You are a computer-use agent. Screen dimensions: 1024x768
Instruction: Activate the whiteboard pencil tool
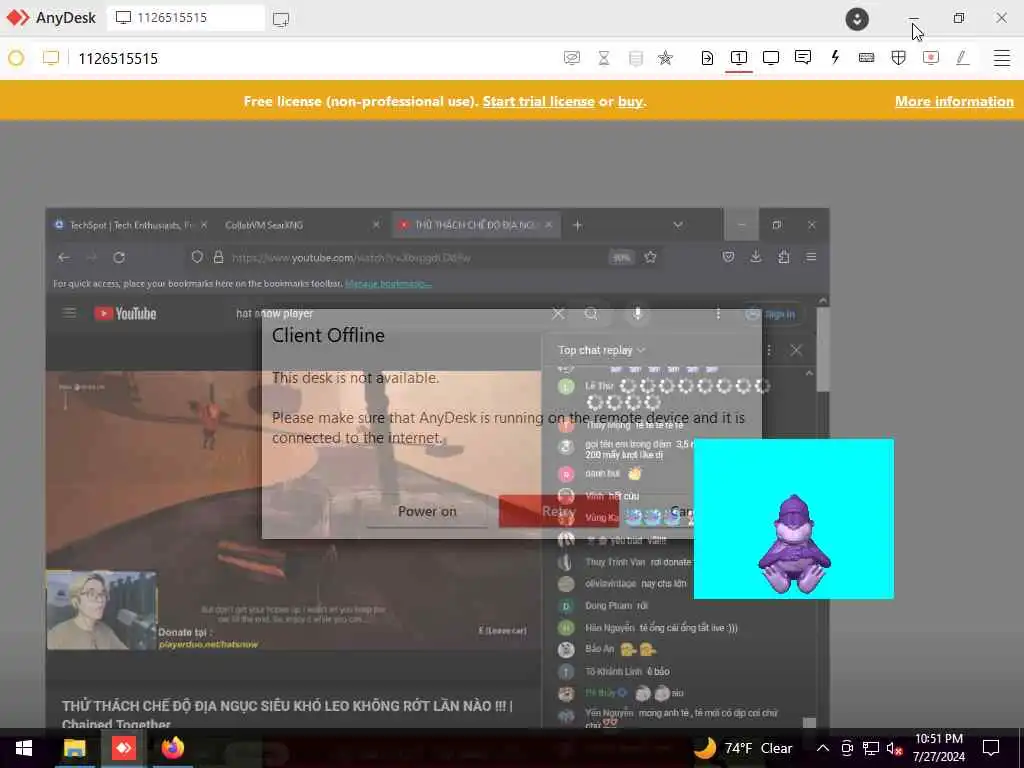coord(962,58)
